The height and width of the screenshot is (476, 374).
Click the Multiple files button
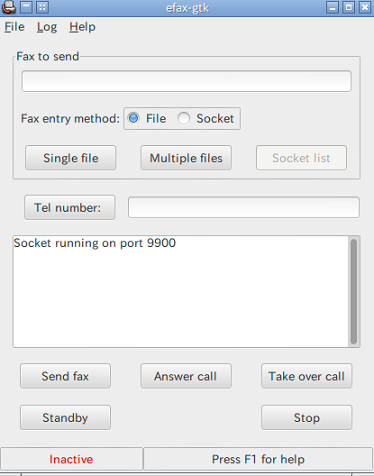[x=186, y=158]
